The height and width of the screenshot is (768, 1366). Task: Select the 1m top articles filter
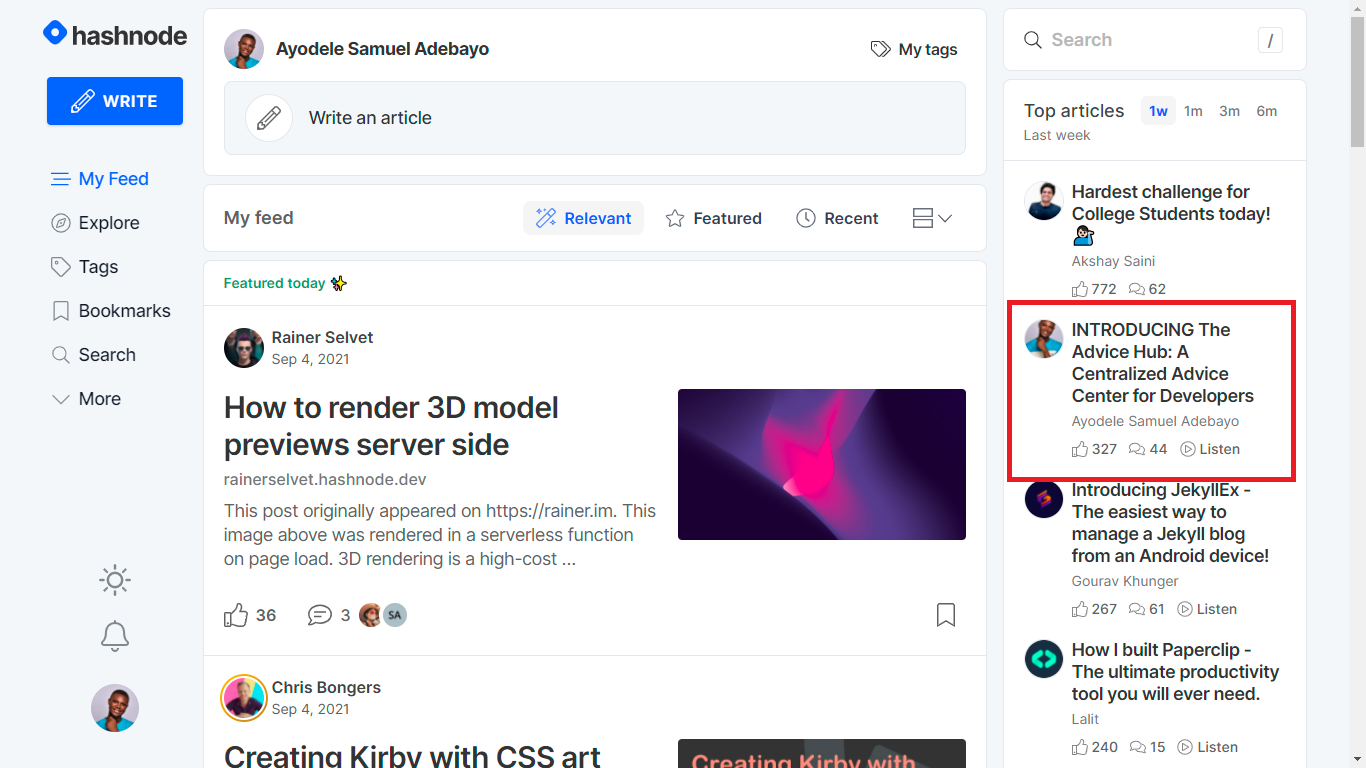(x=1193, y=111)
